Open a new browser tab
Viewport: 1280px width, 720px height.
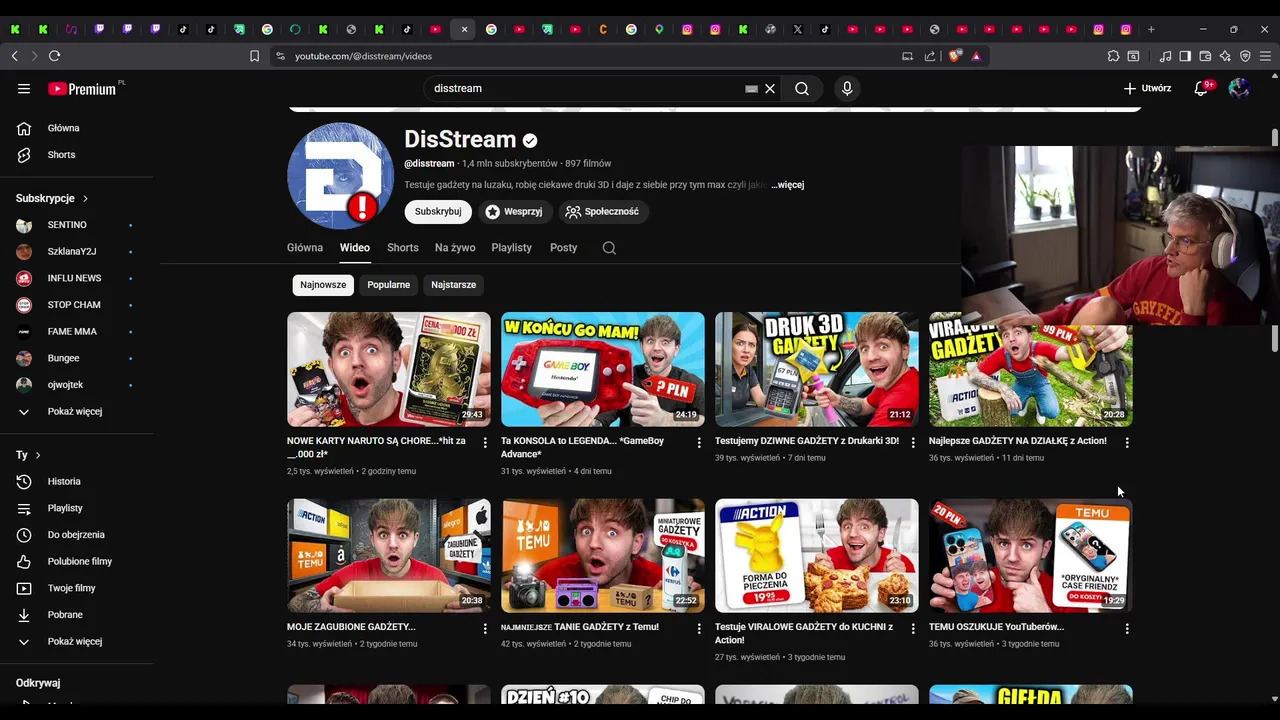pyautogui.click(x=1151, y=29)
